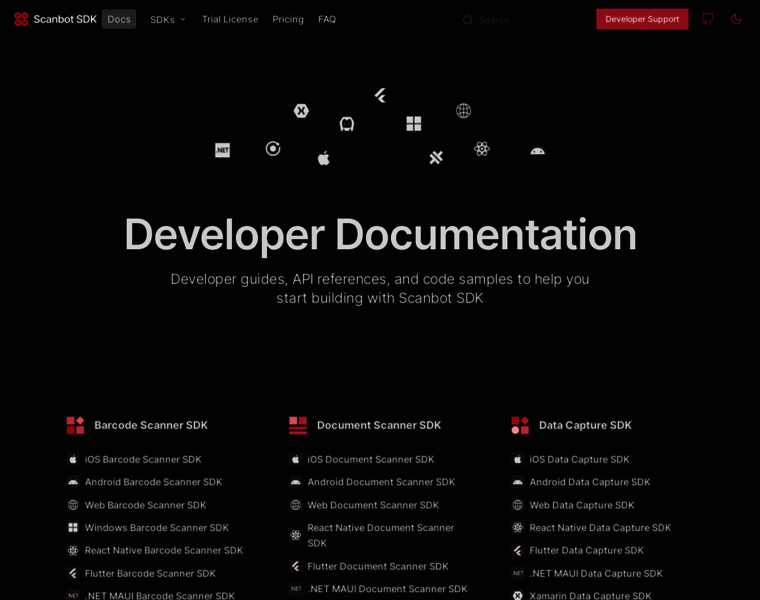Open React Native Document Scanner SDK docs
The image size is (760, 600).
380,535
